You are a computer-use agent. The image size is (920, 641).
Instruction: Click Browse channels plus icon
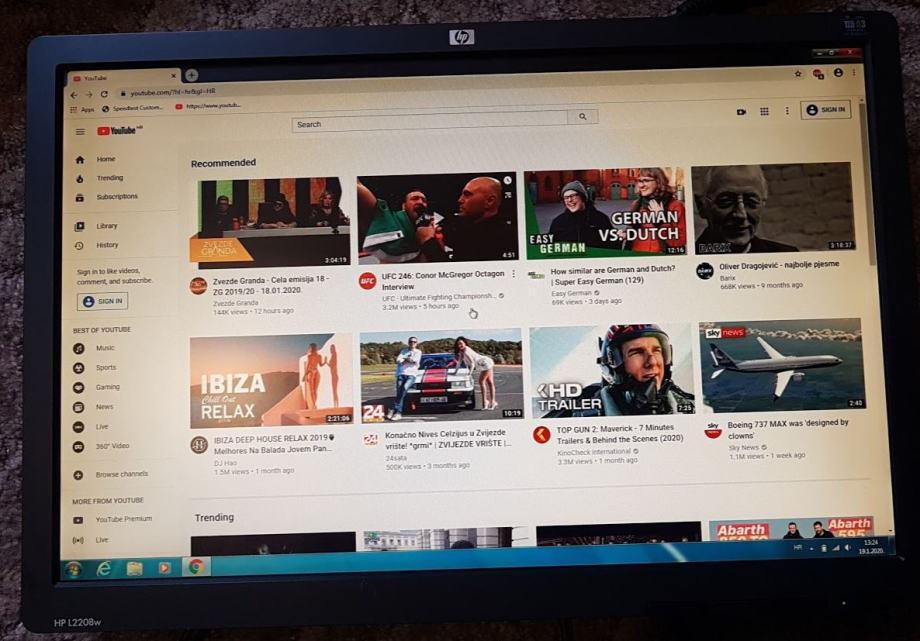point(78,474)
